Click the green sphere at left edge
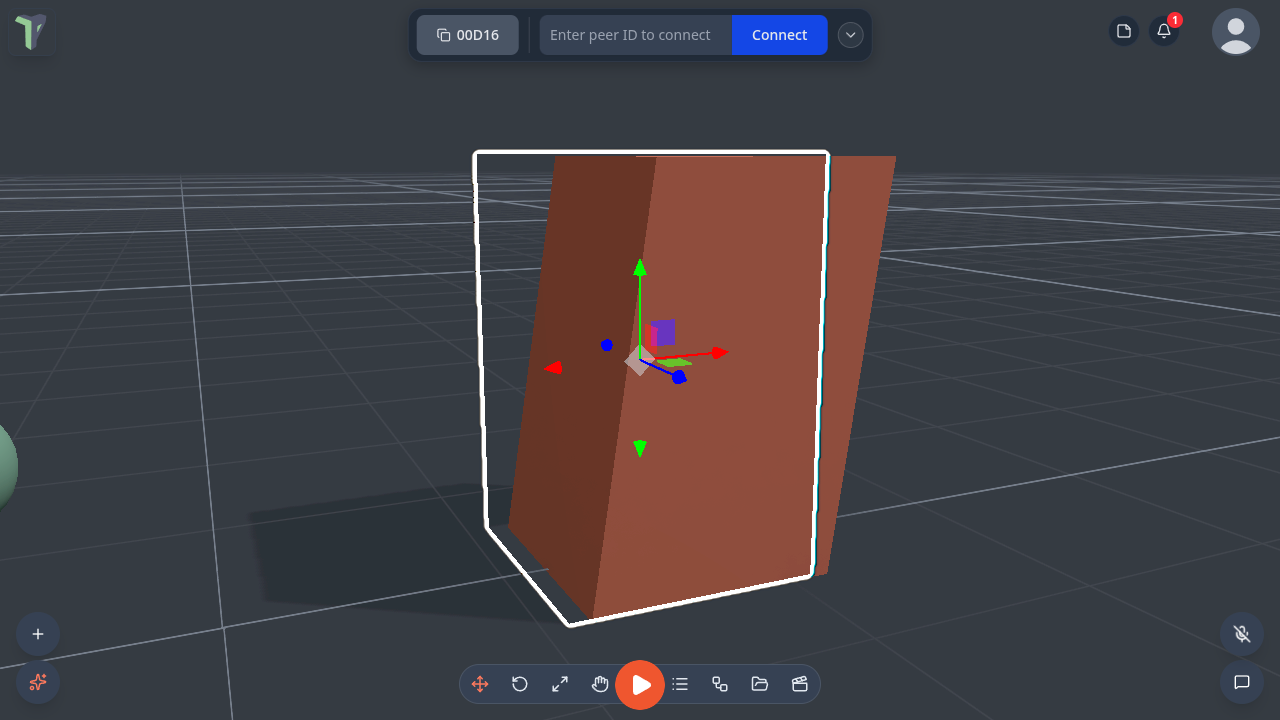 pyautogui.click(x=6, y=466)
